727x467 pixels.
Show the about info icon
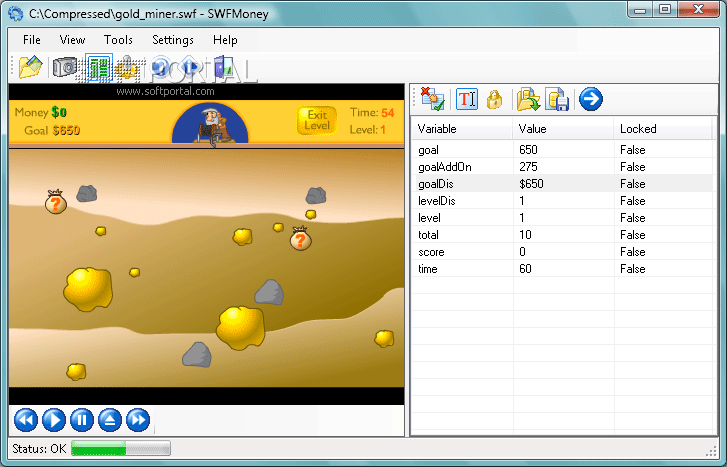pyautogui.click(x=190, y=68)
